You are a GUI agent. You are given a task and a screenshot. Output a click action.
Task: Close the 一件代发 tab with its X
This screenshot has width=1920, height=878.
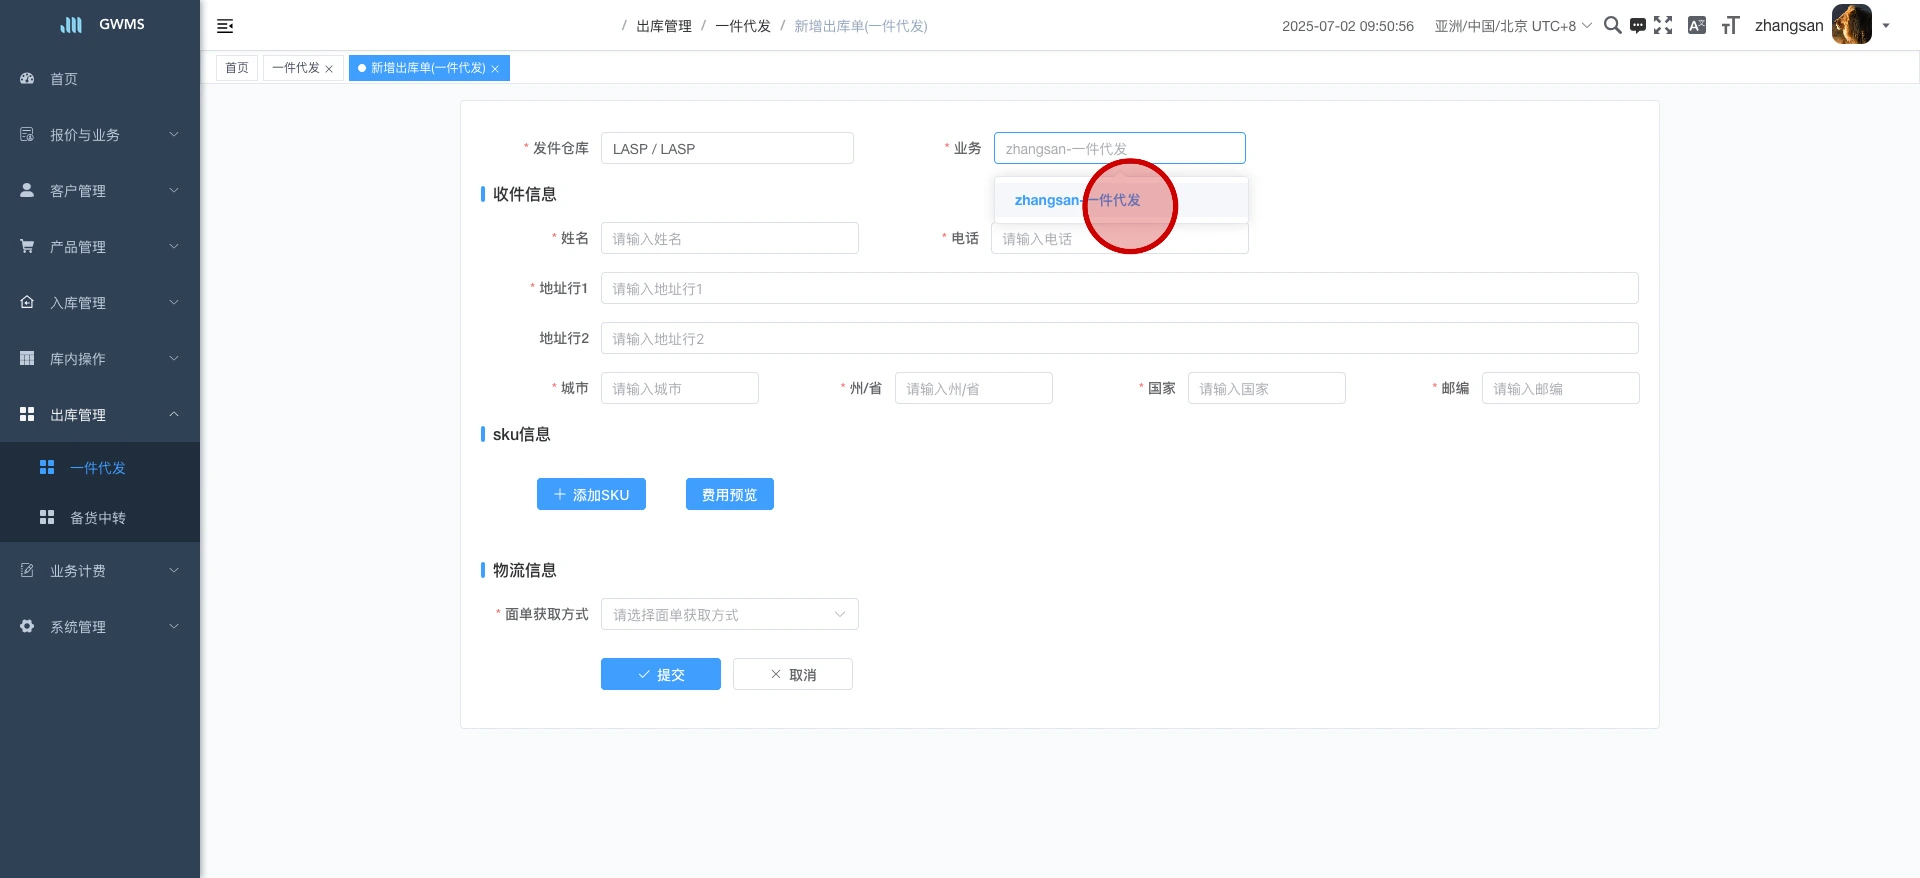(x=329, y=69)
